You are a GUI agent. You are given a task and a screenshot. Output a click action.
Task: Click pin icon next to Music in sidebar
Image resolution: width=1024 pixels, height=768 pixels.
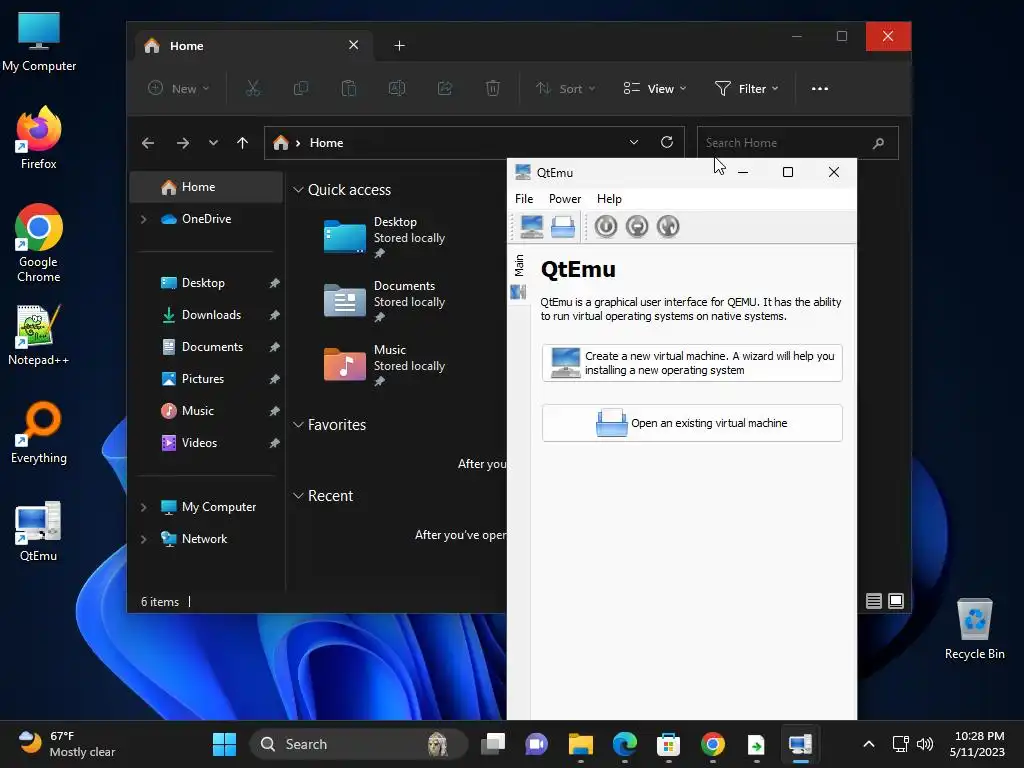tap(274, 411)
